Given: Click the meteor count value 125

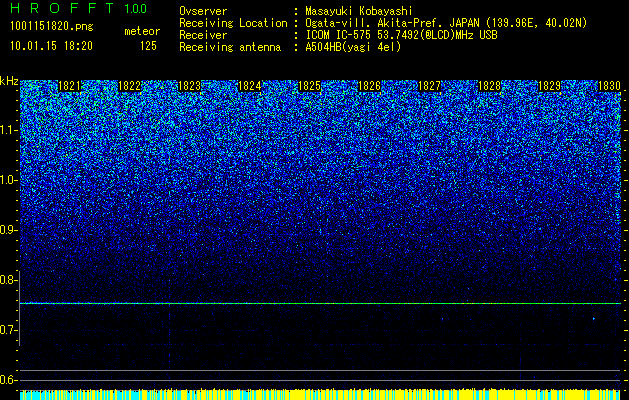Looking at the screenshot, I should click(148, 46).
